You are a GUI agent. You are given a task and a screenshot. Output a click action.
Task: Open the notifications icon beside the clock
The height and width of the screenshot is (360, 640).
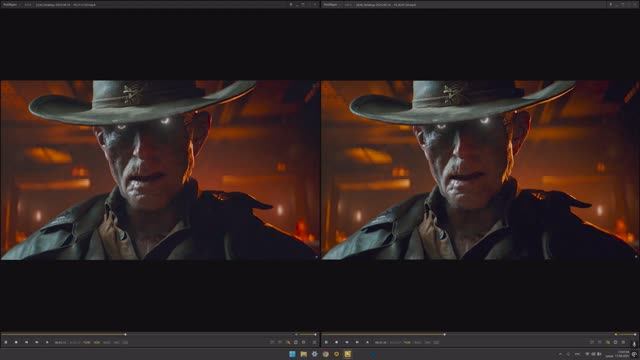coord(634,354)
